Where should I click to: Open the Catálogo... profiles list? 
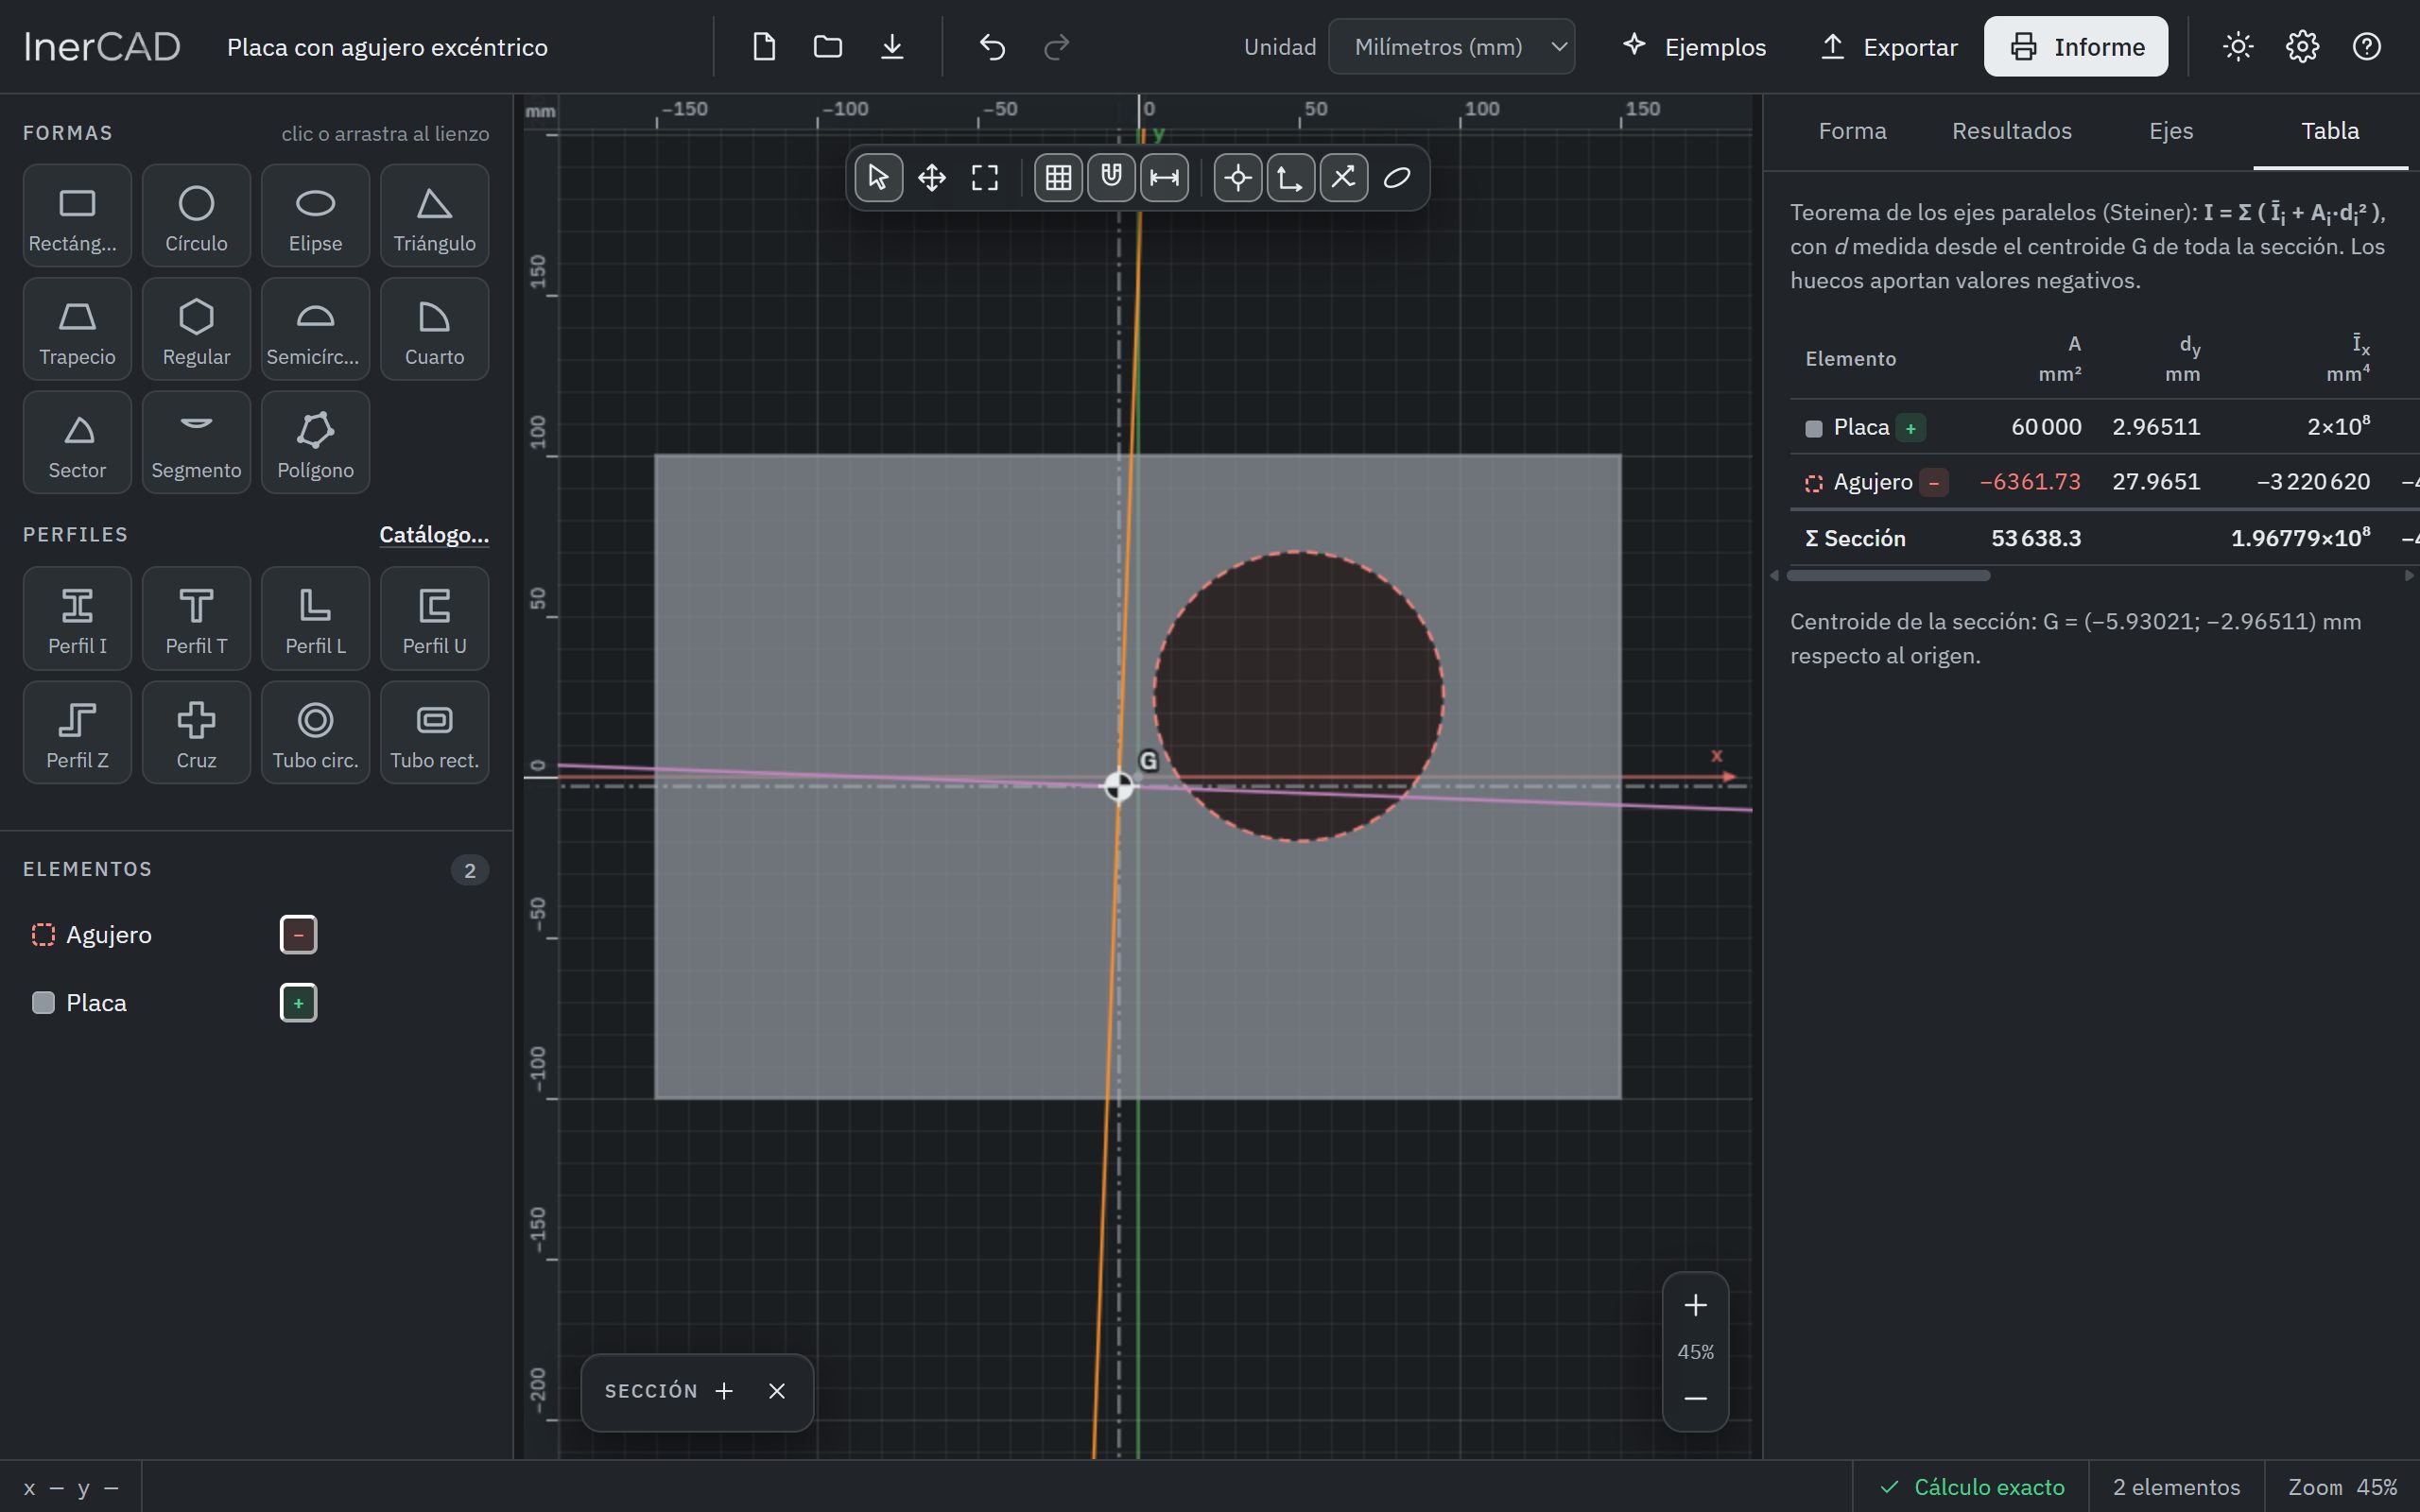434,535
